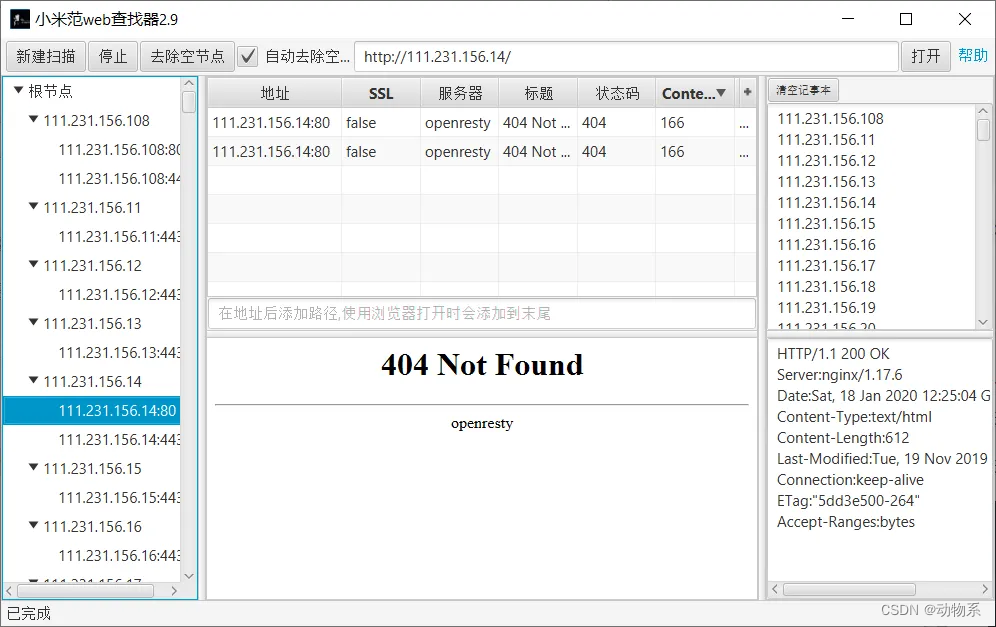Click notepad entry 111.231.156.15
The width and height of the screenshot is (996, 627).
point(826,224)
